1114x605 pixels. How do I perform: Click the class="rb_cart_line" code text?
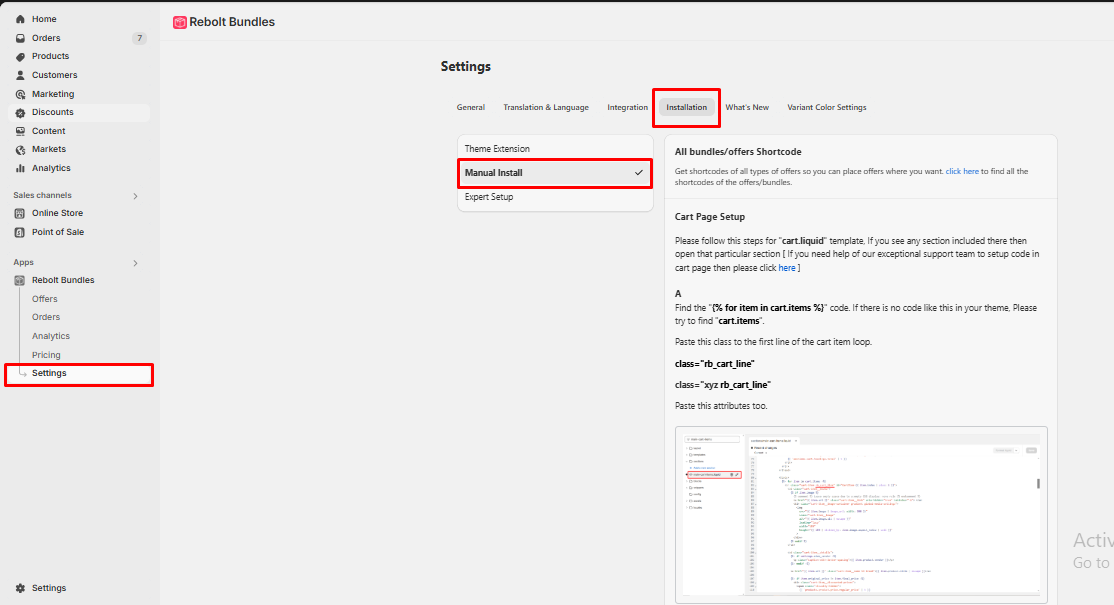(715, 364)
